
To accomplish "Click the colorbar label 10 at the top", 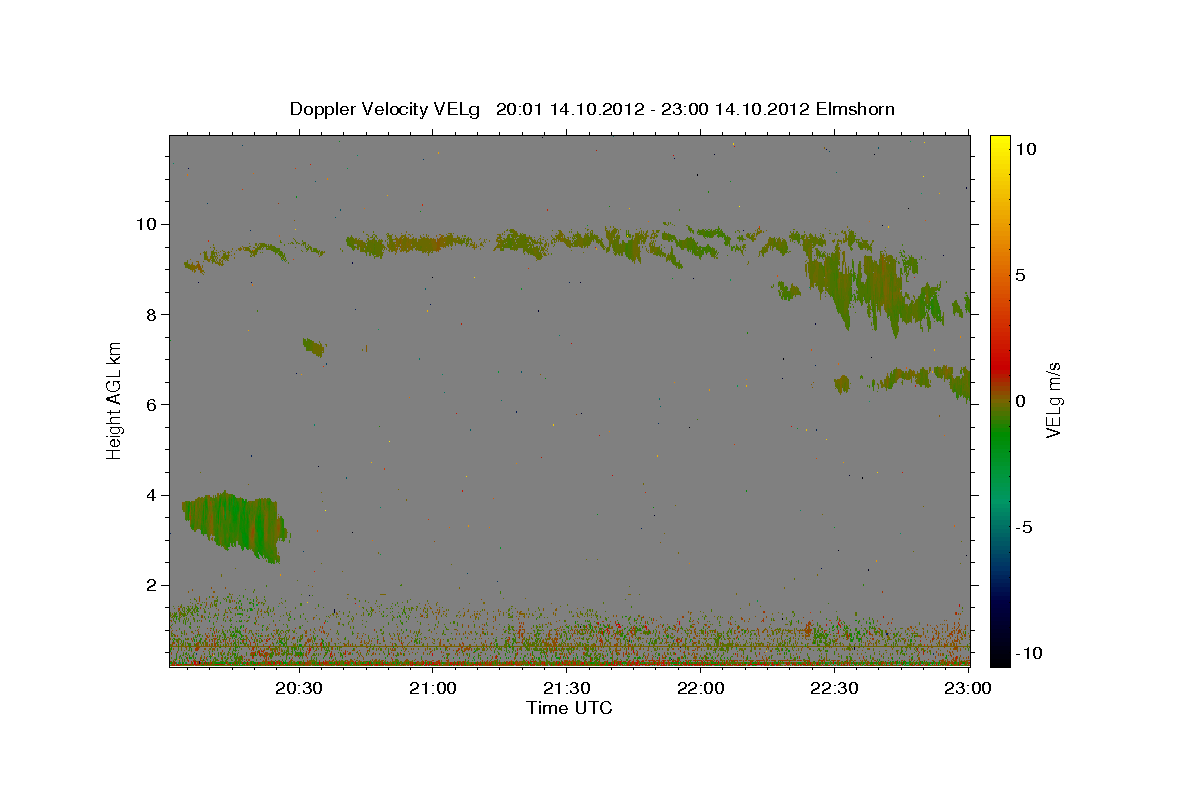I will [1026, 148].
